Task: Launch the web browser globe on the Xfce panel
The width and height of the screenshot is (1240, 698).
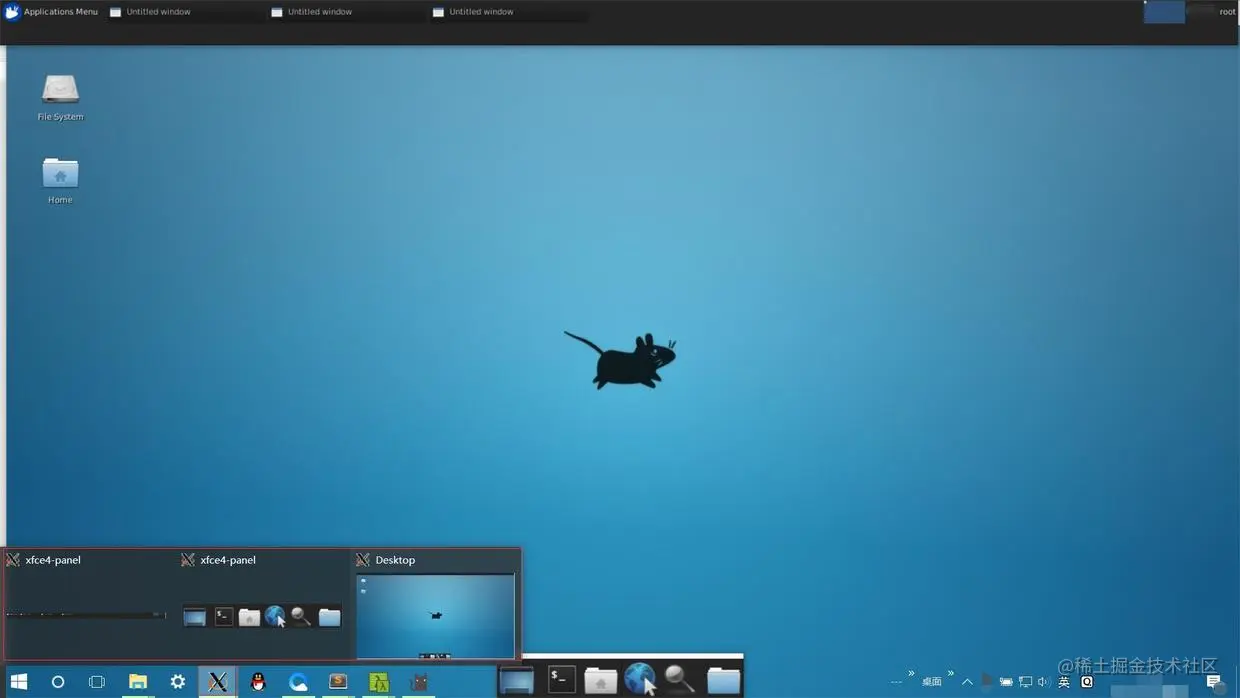Action: click(638, 681)
